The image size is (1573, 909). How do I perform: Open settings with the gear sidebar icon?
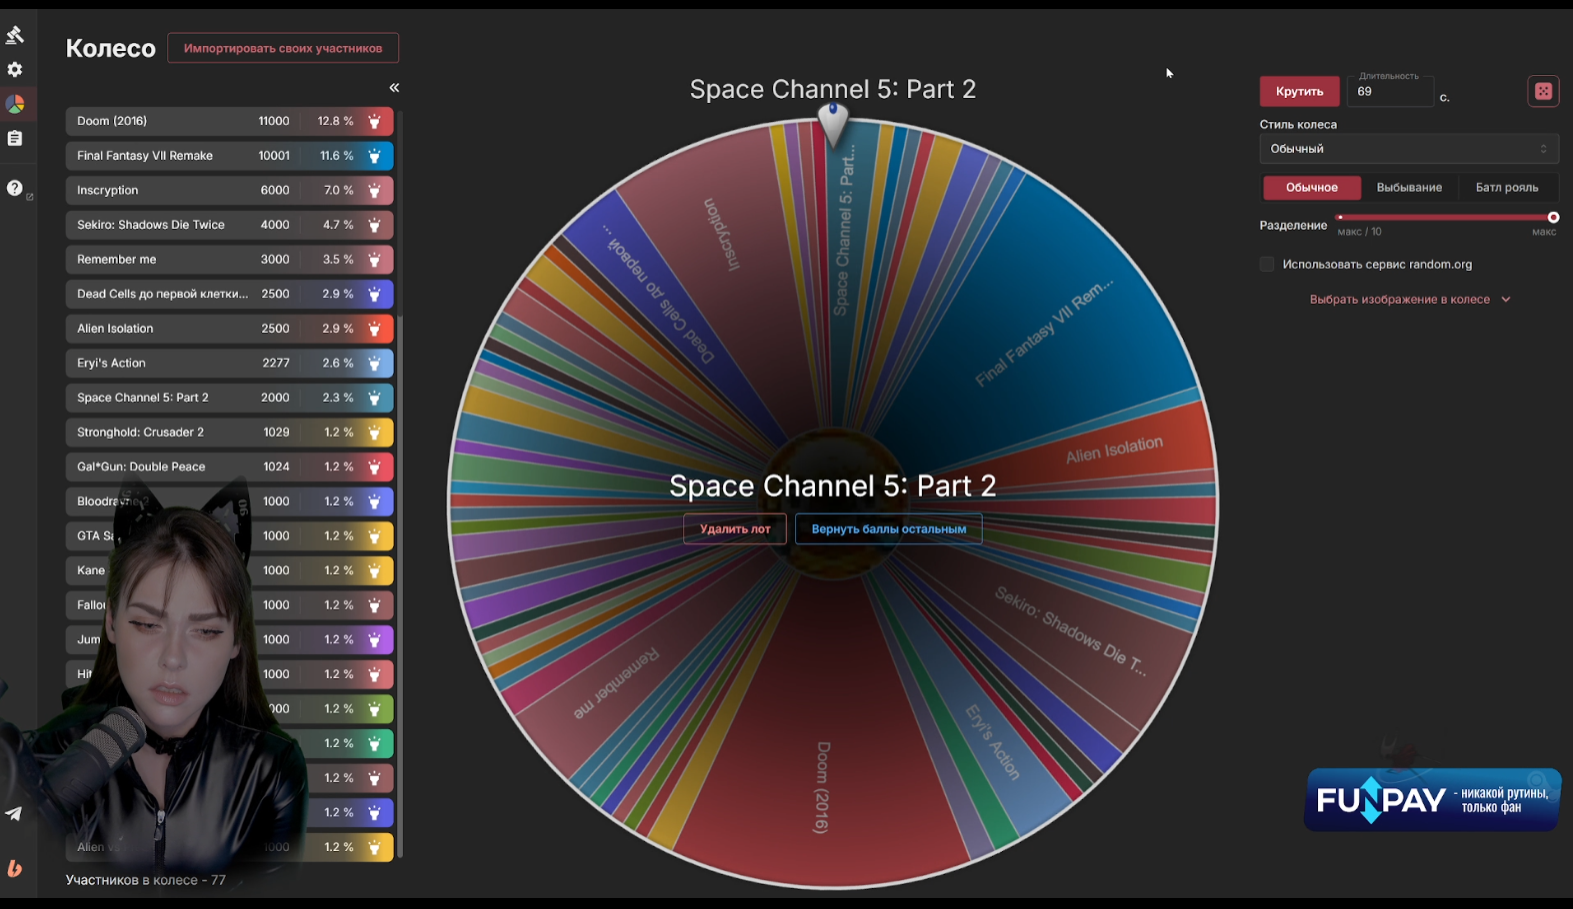click(x=15, y=70)
